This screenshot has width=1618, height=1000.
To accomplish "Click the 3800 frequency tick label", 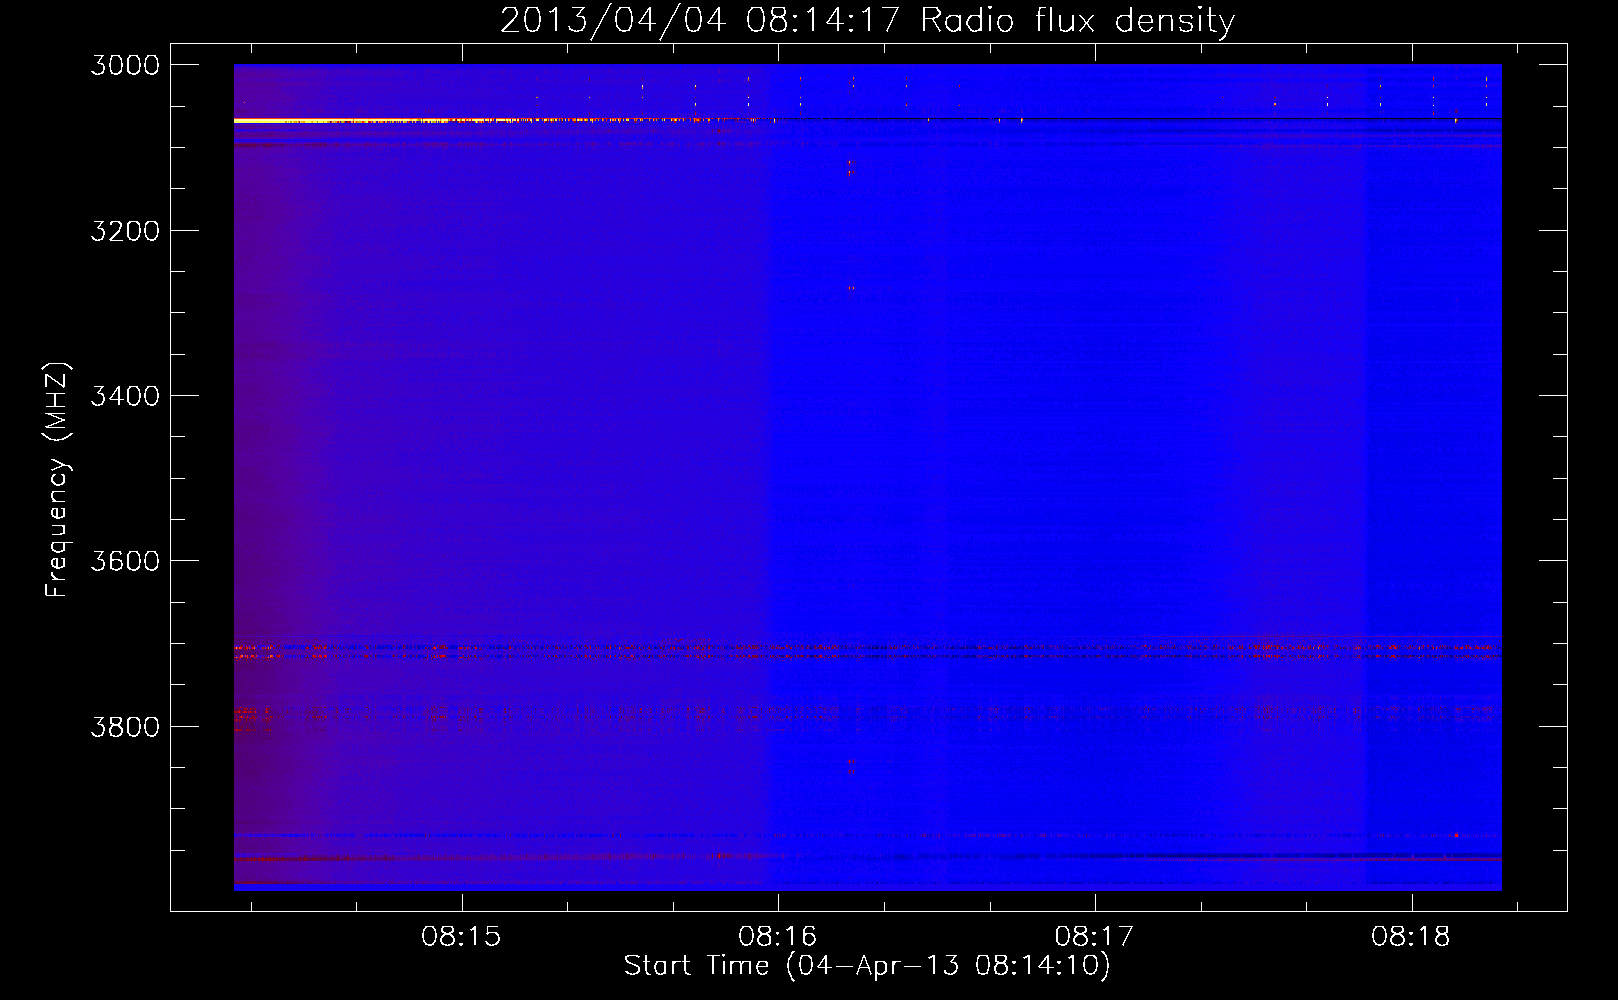I will pyautogui.click(x=125, y=726).
